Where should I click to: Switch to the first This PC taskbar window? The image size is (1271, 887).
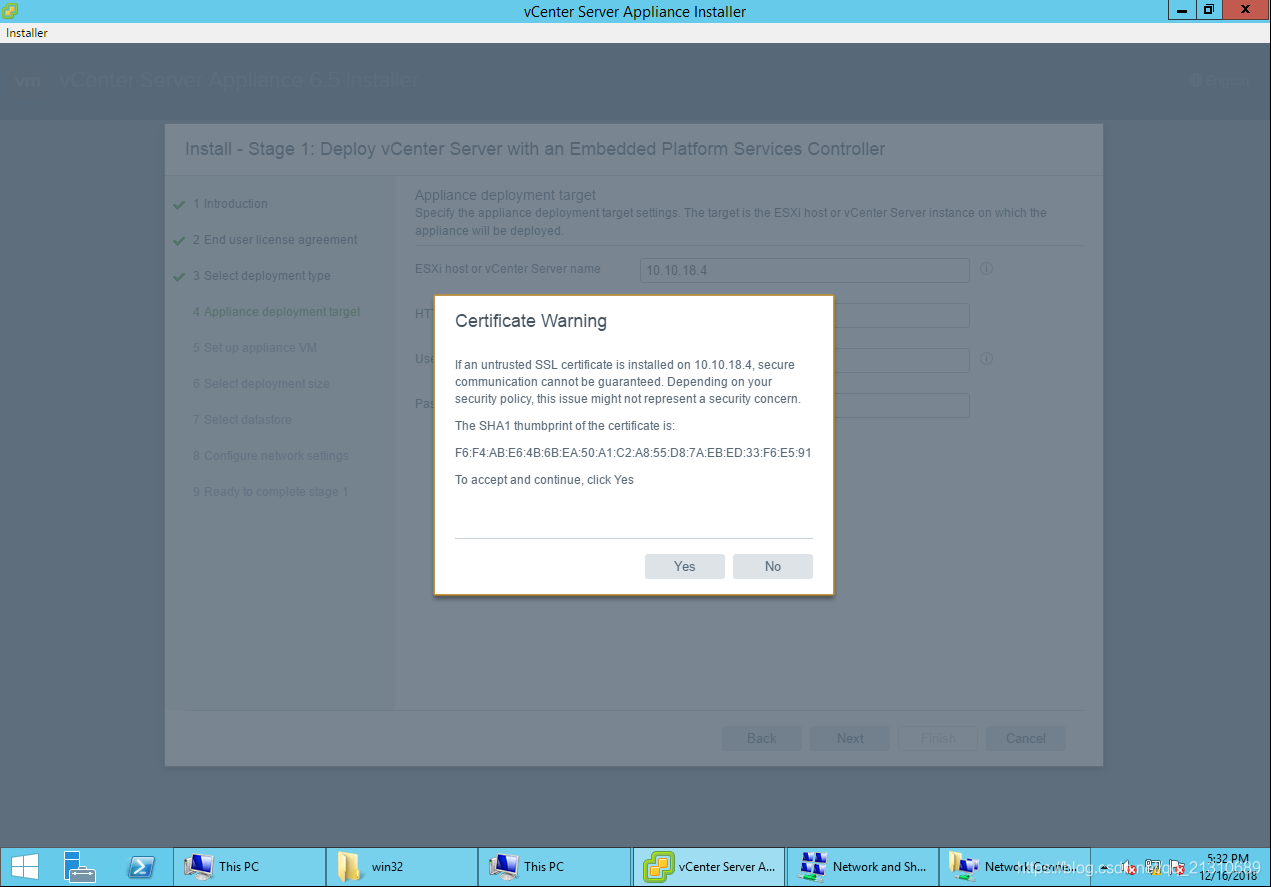250,866
